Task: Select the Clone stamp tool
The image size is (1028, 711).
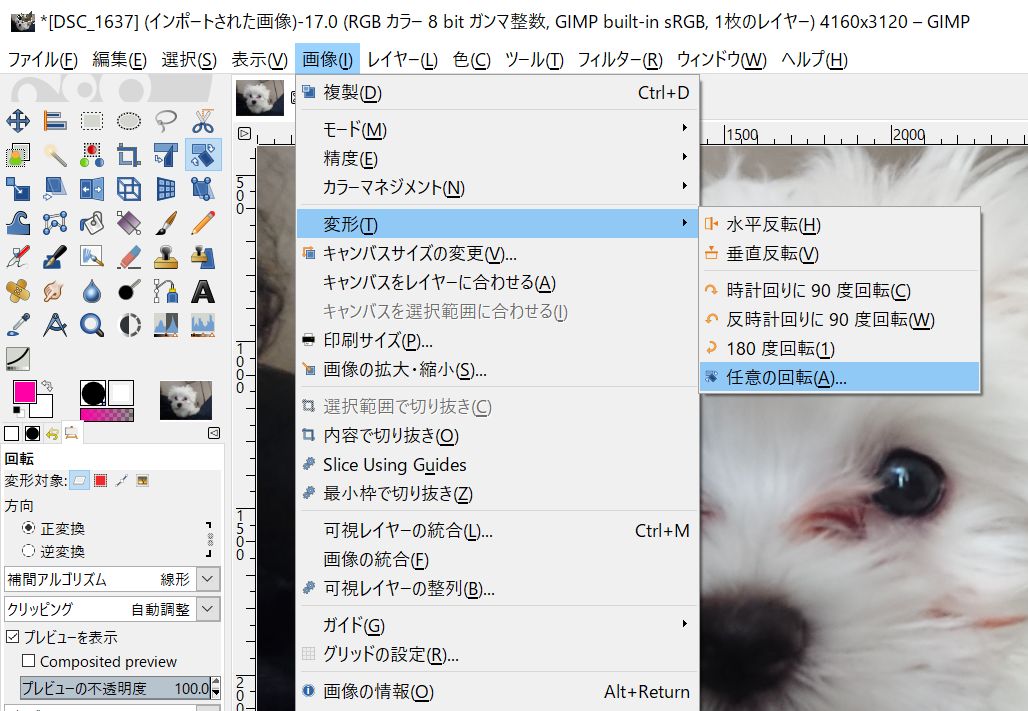Action: pos(166,257)
